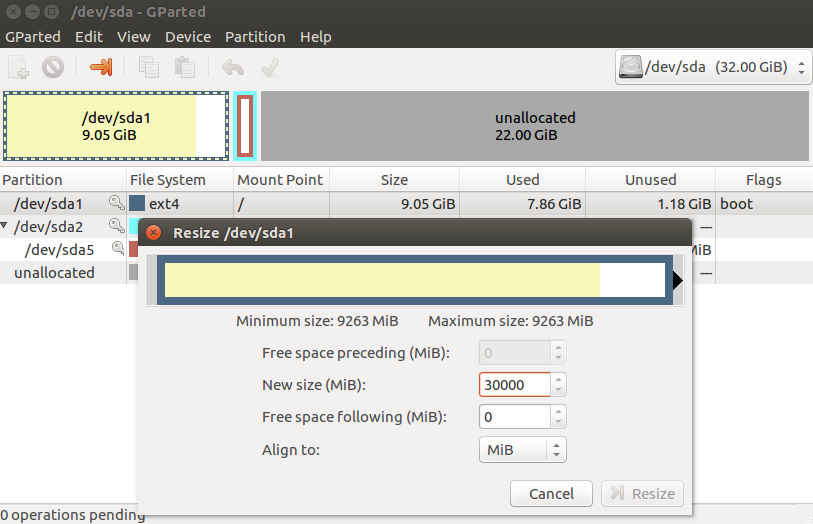Click the Undo last operation arrow icon
The width and height of the screenshot is (813, 524).
point(233,67)
